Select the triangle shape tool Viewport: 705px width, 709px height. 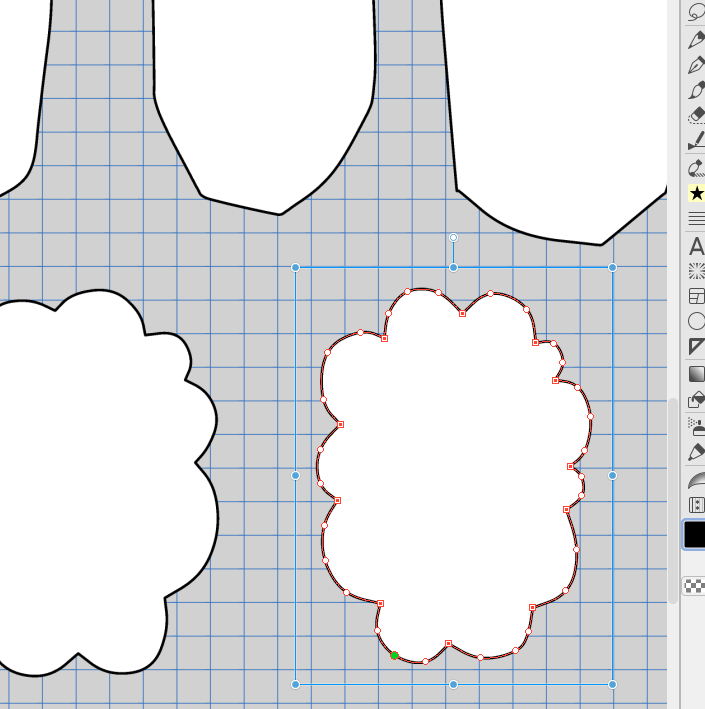[x=696, y=347]
